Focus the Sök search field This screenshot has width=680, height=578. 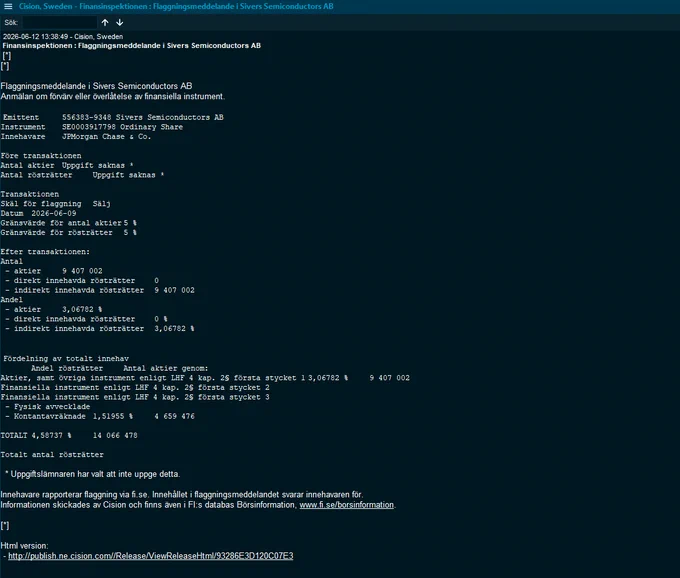click(x=60, y=23)
